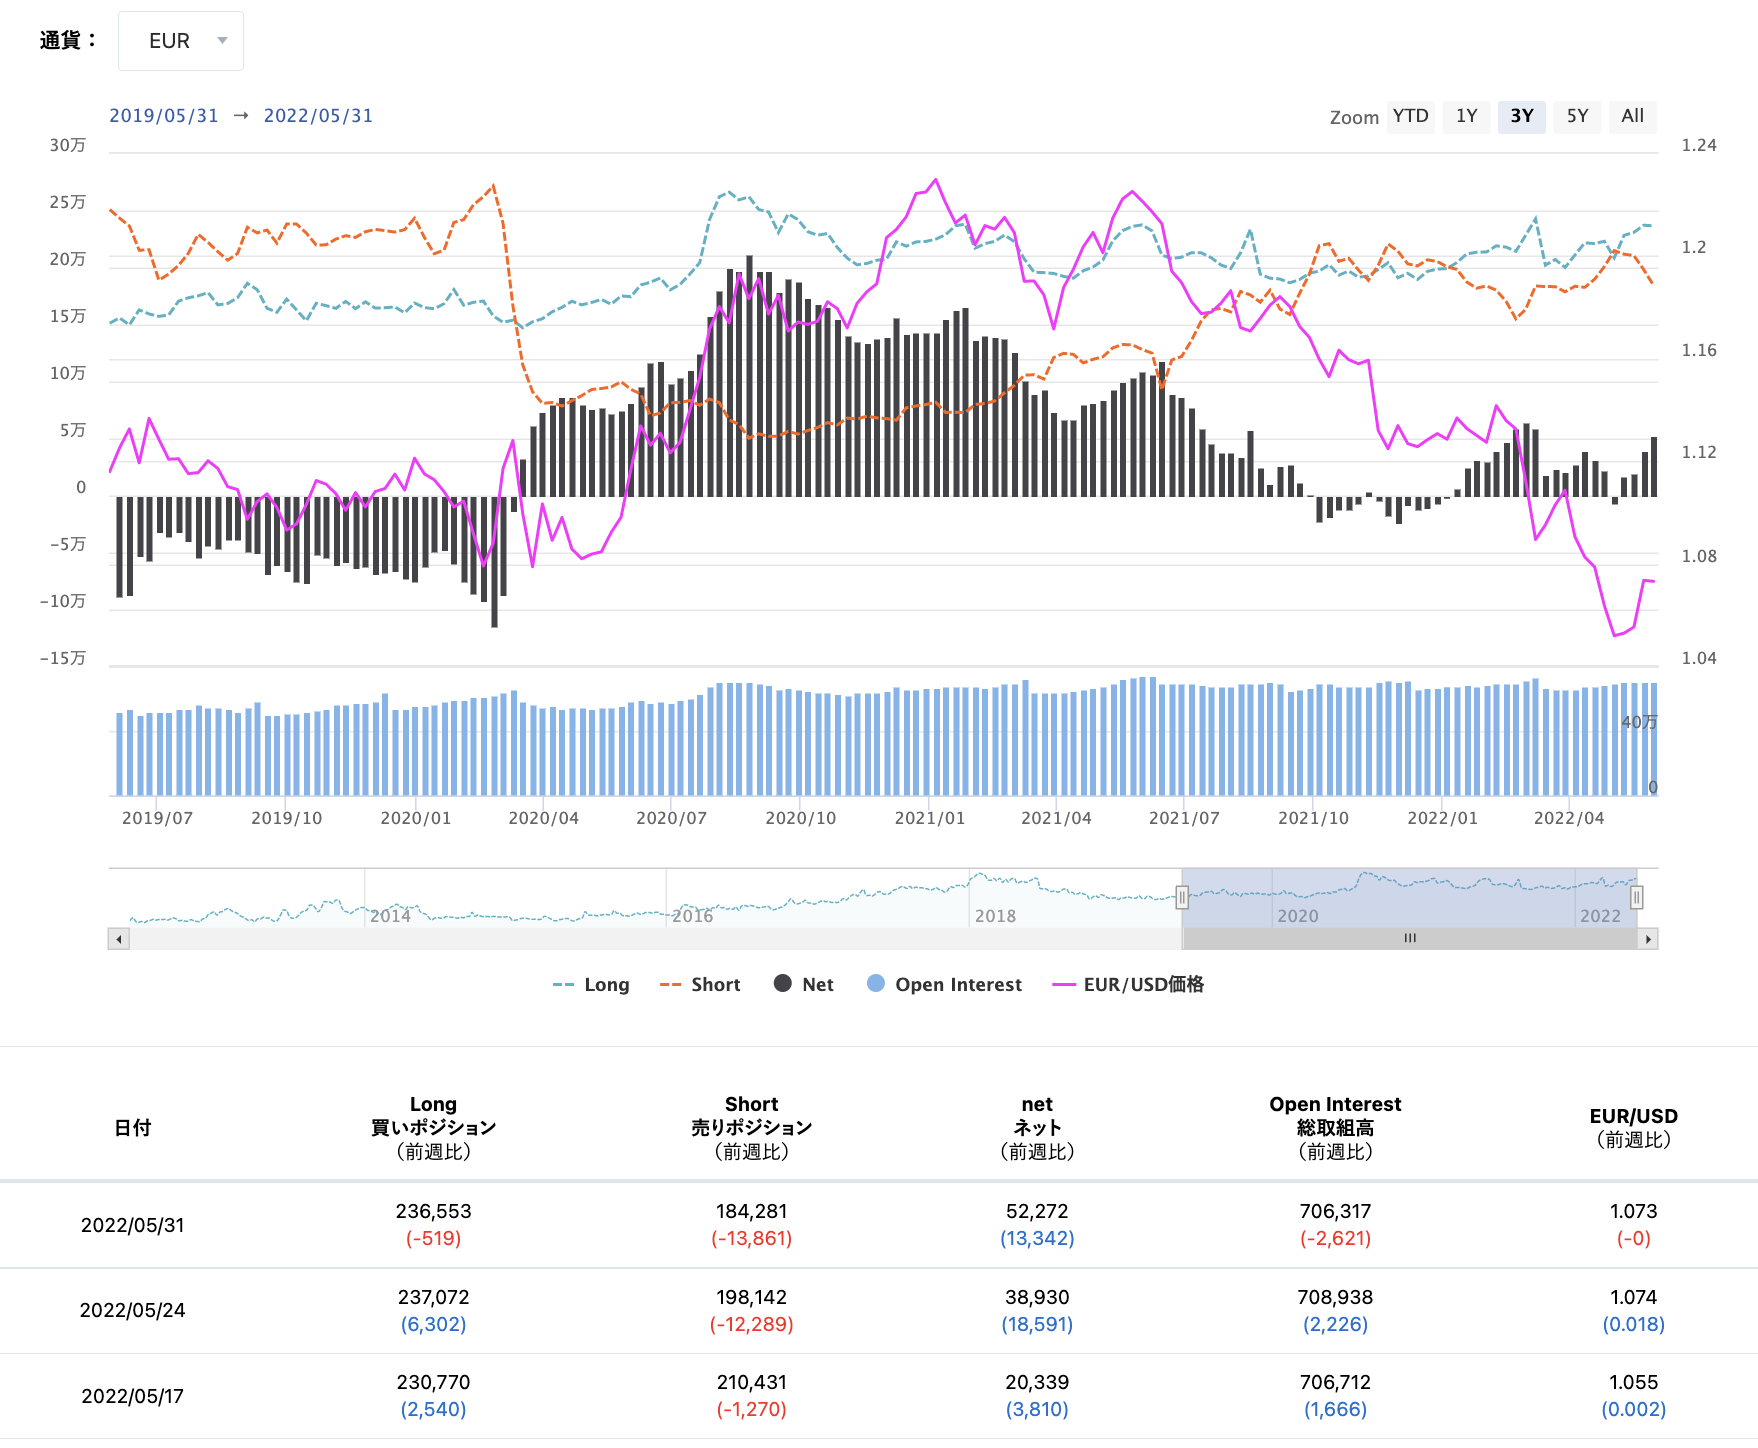Click the Long value 236,553
The width and height of the screenshot is (1758, 1448).
433,1212
